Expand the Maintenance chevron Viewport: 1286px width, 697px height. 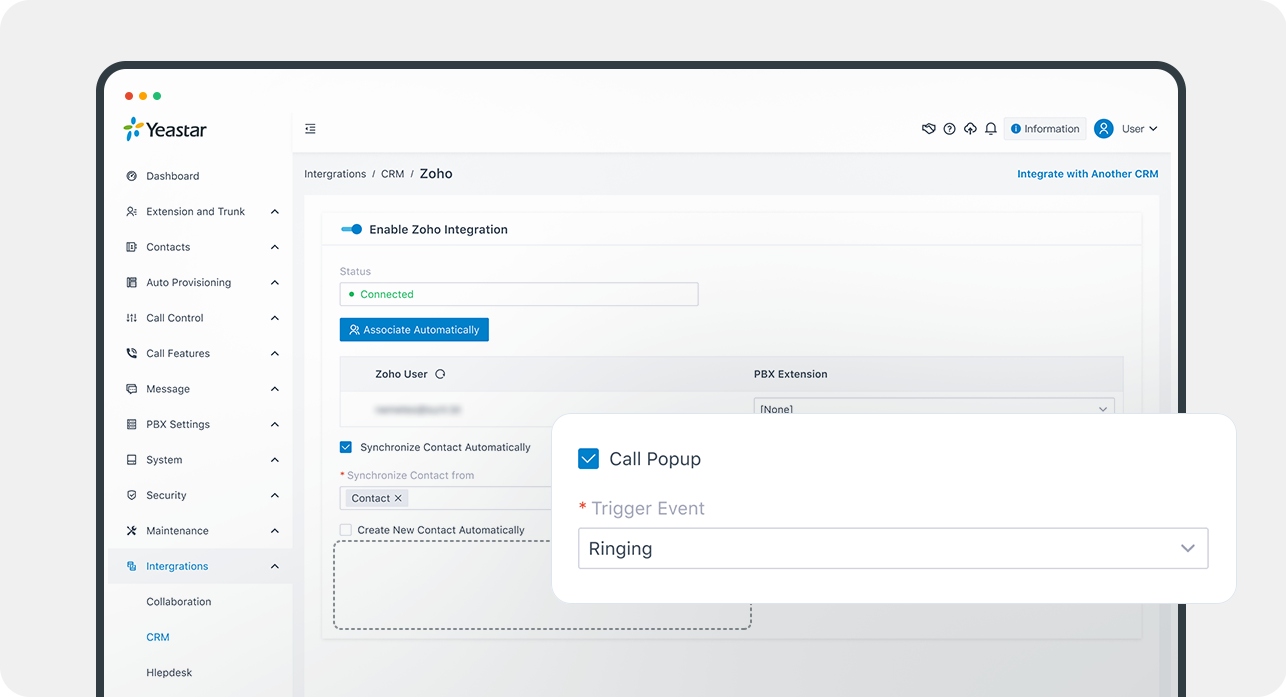coord(275,531)
